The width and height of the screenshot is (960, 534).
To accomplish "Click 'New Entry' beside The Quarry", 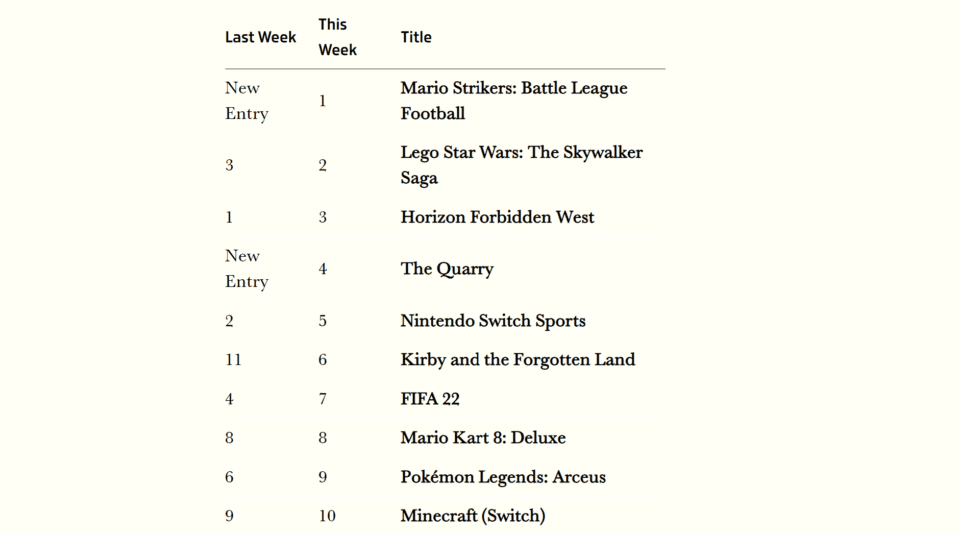I will [247, 269].
